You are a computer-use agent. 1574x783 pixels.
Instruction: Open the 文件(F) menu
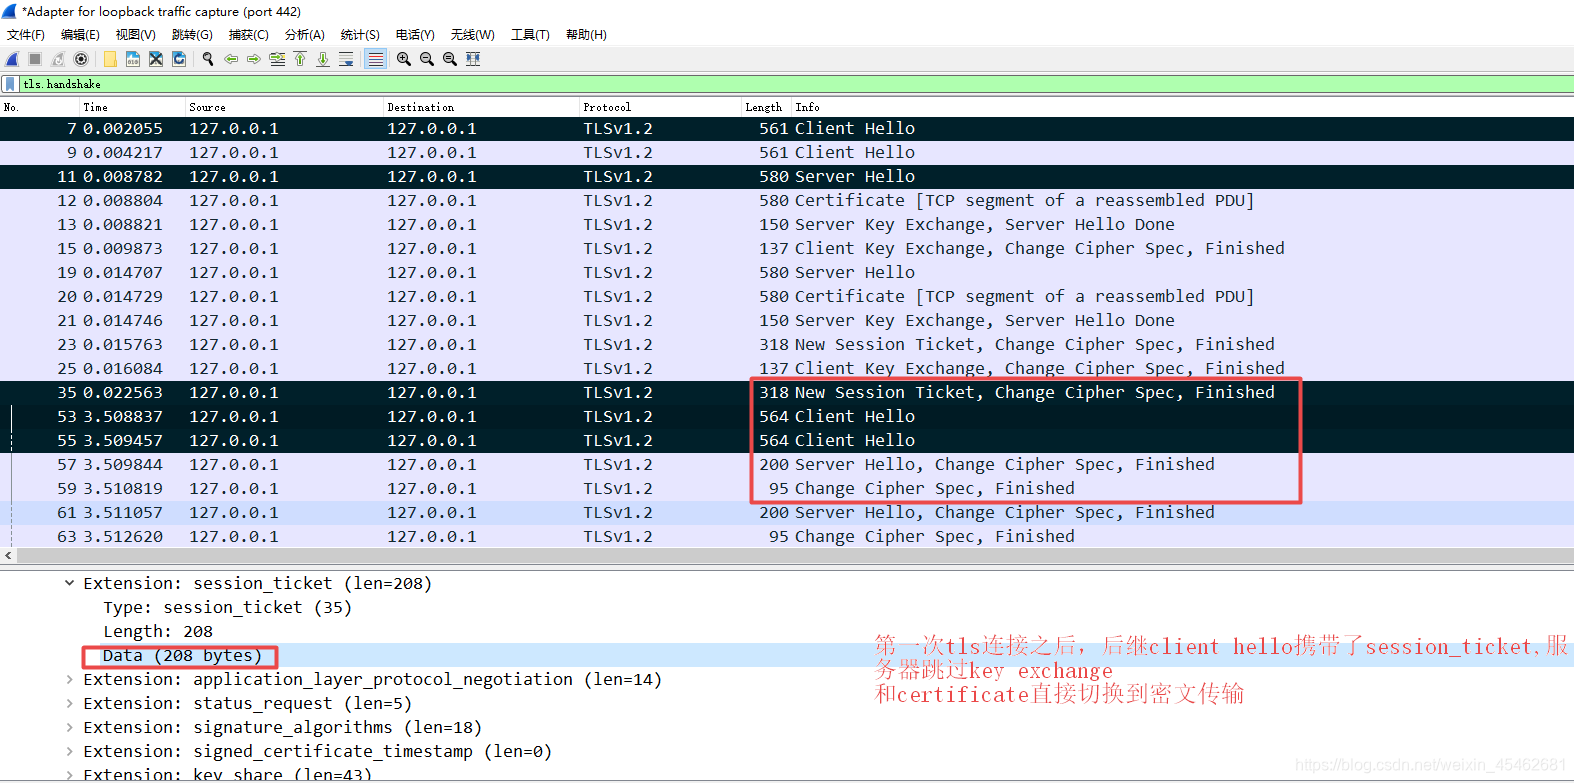point(26,35)
